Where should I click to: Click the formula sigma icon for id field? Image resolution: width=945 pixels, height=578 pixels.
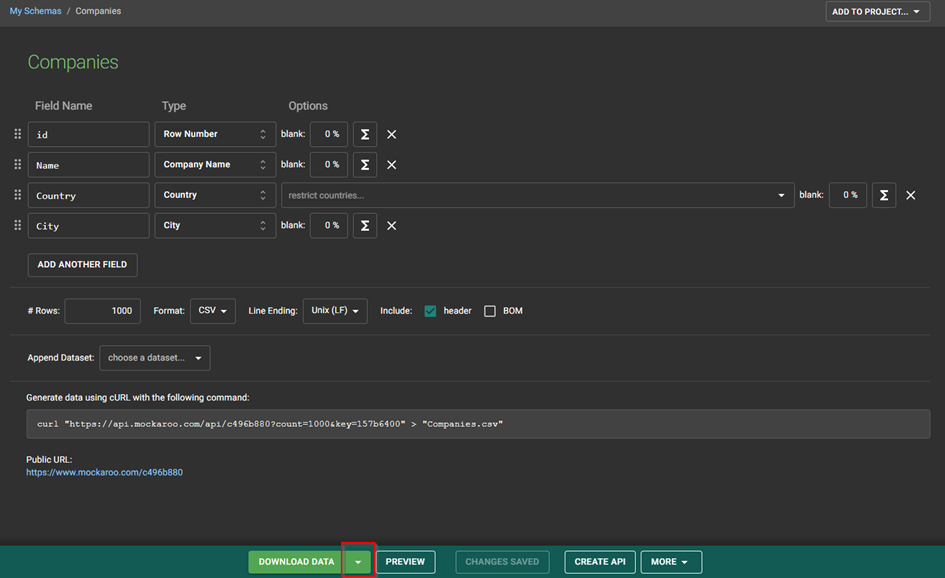pos(365,134)
